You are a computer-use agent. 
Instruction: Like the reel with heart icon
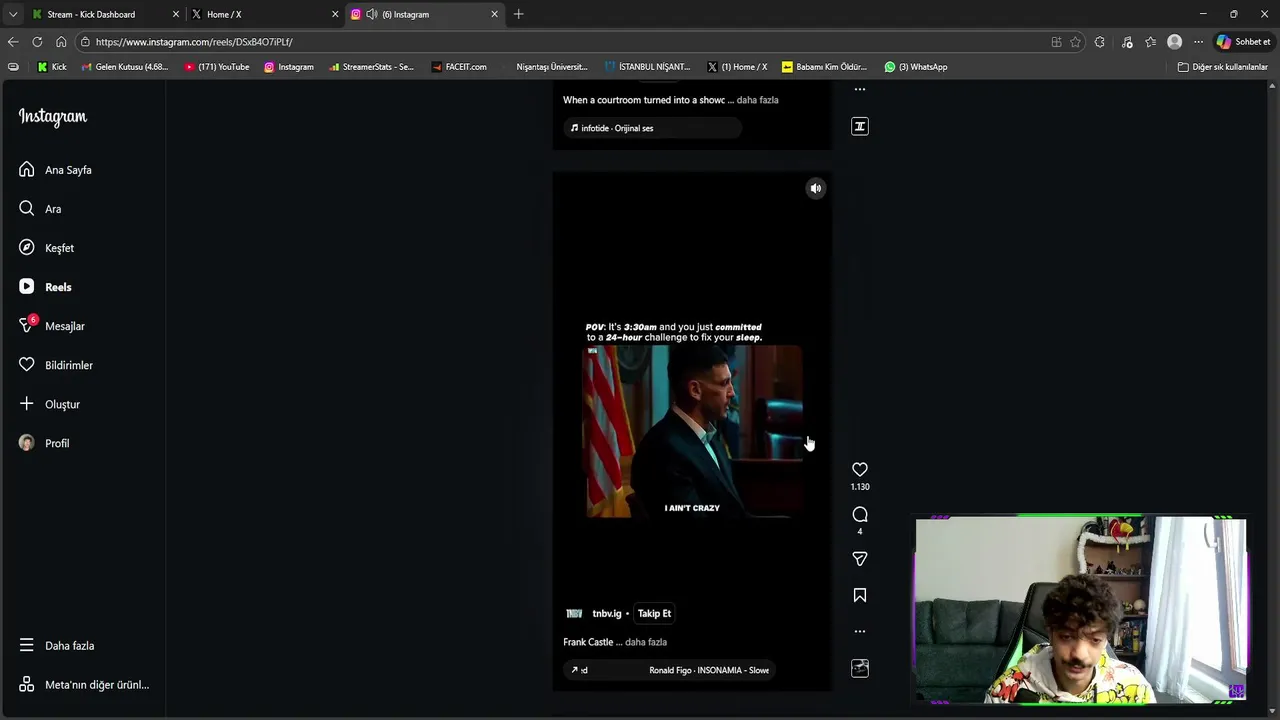860,469
